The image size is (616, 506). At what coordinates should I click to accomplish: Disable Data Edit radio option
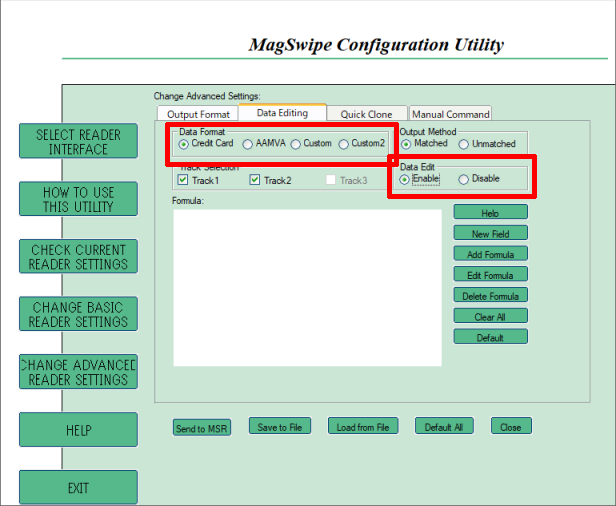[463, 179]
